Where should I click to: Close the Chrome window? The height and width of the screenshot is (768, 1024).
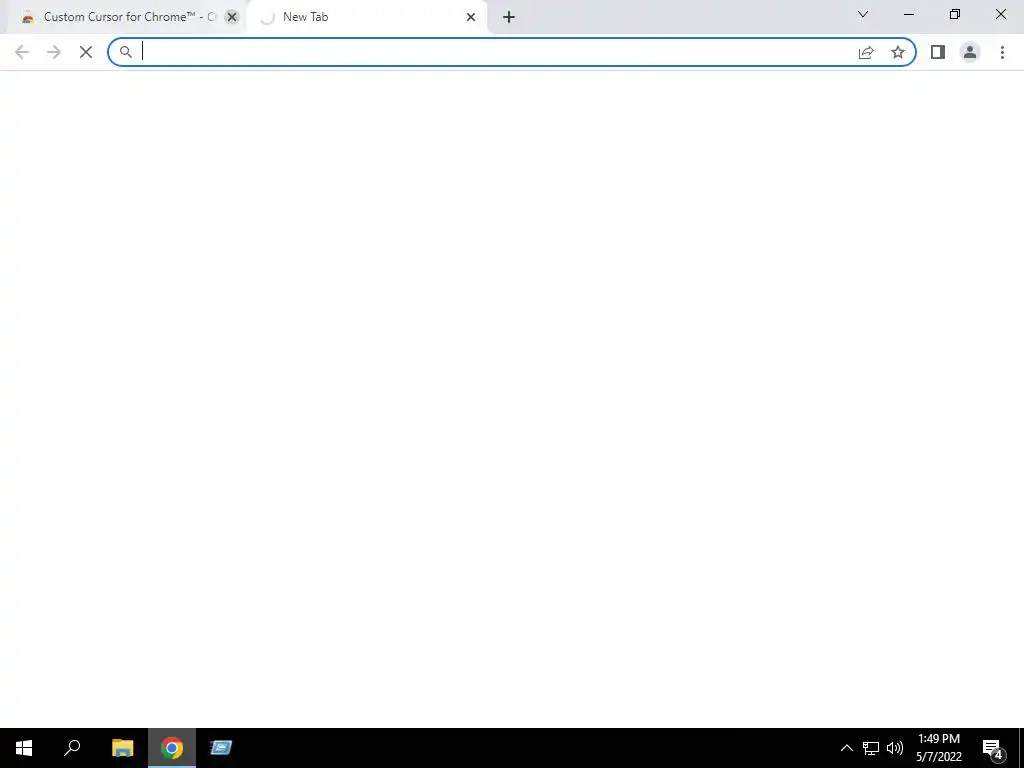(1000, 14)
